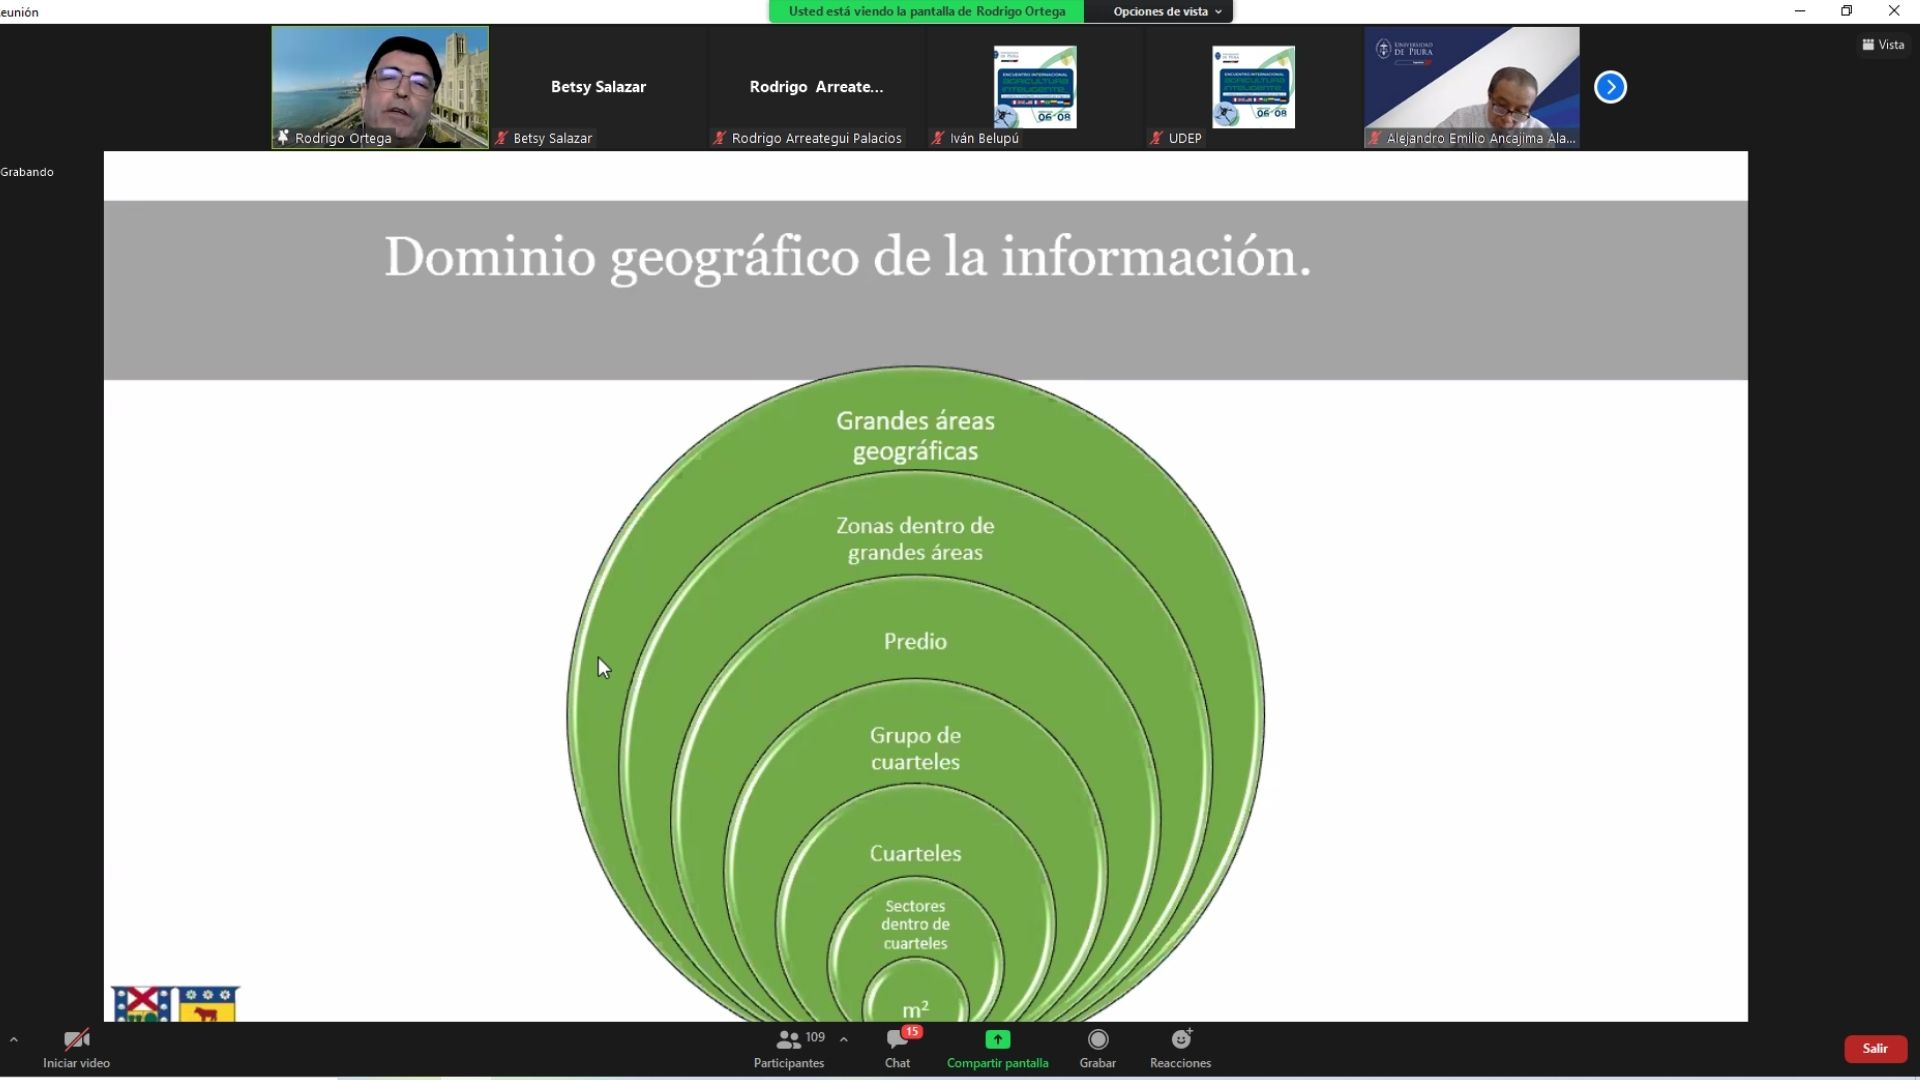Viewport: 1920px width, 1080px height.
Task: Click the Grabar record icon
Action: pyautogui.click(x=1097, y=1040)
